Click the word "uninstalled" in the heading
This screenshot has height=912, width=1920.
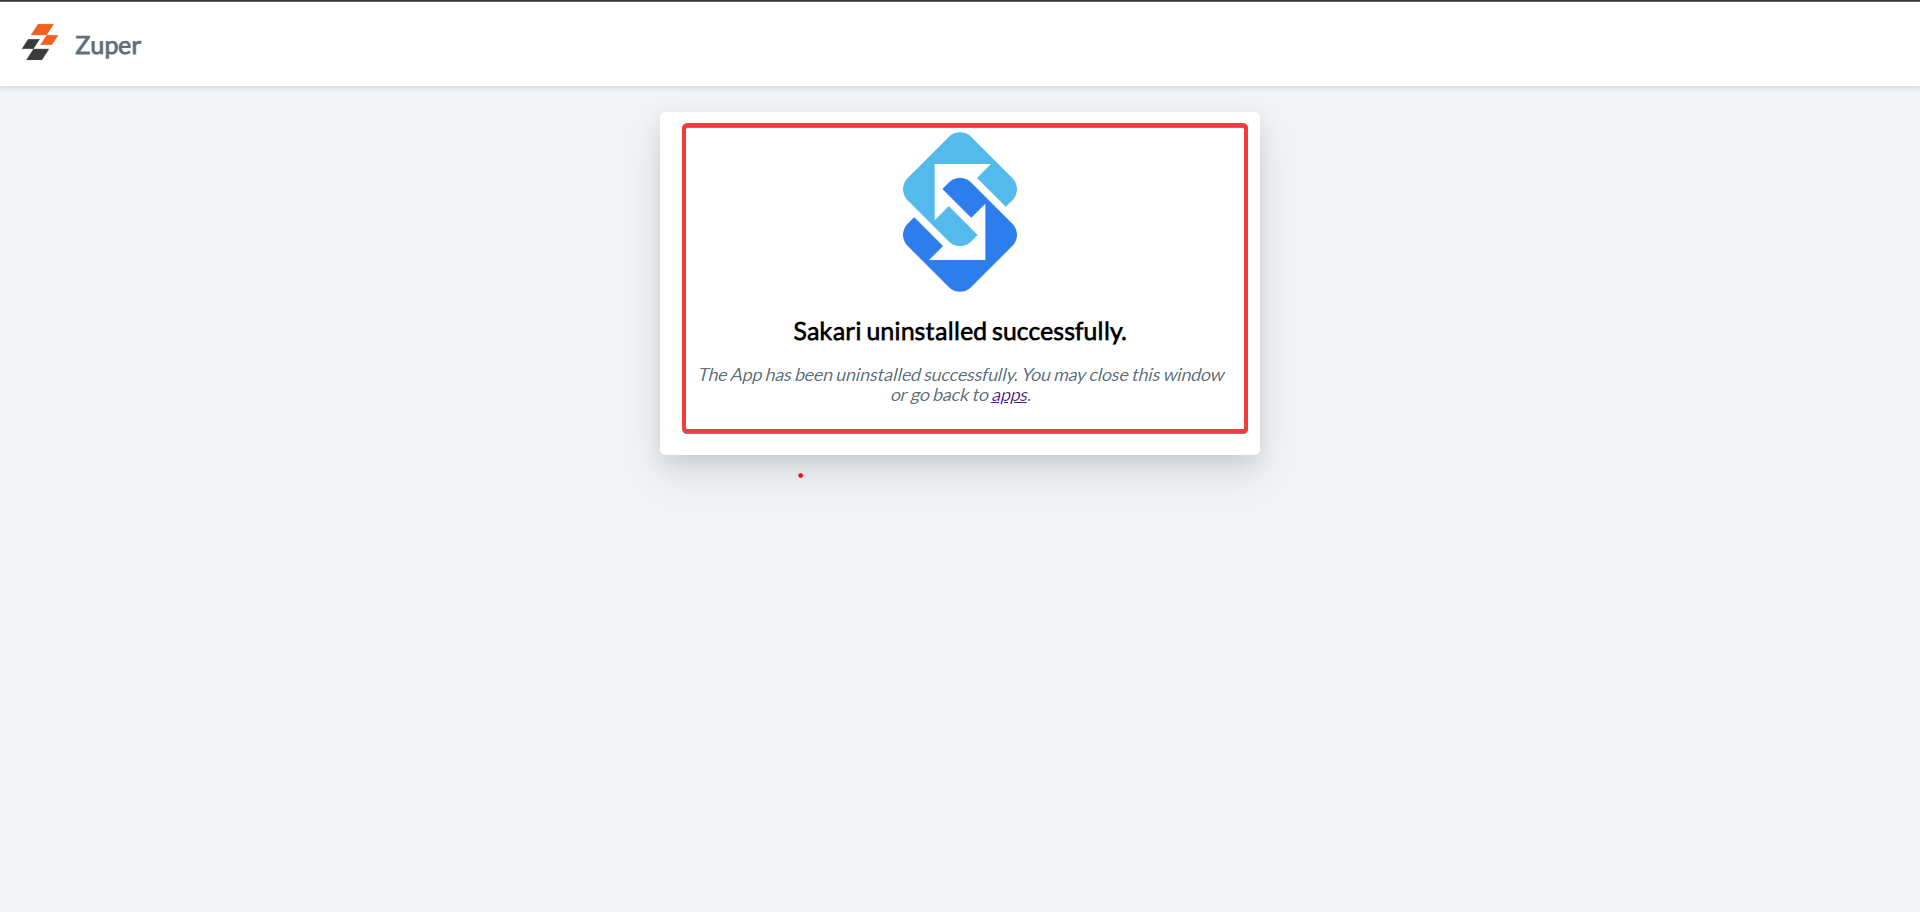point(926,332)
